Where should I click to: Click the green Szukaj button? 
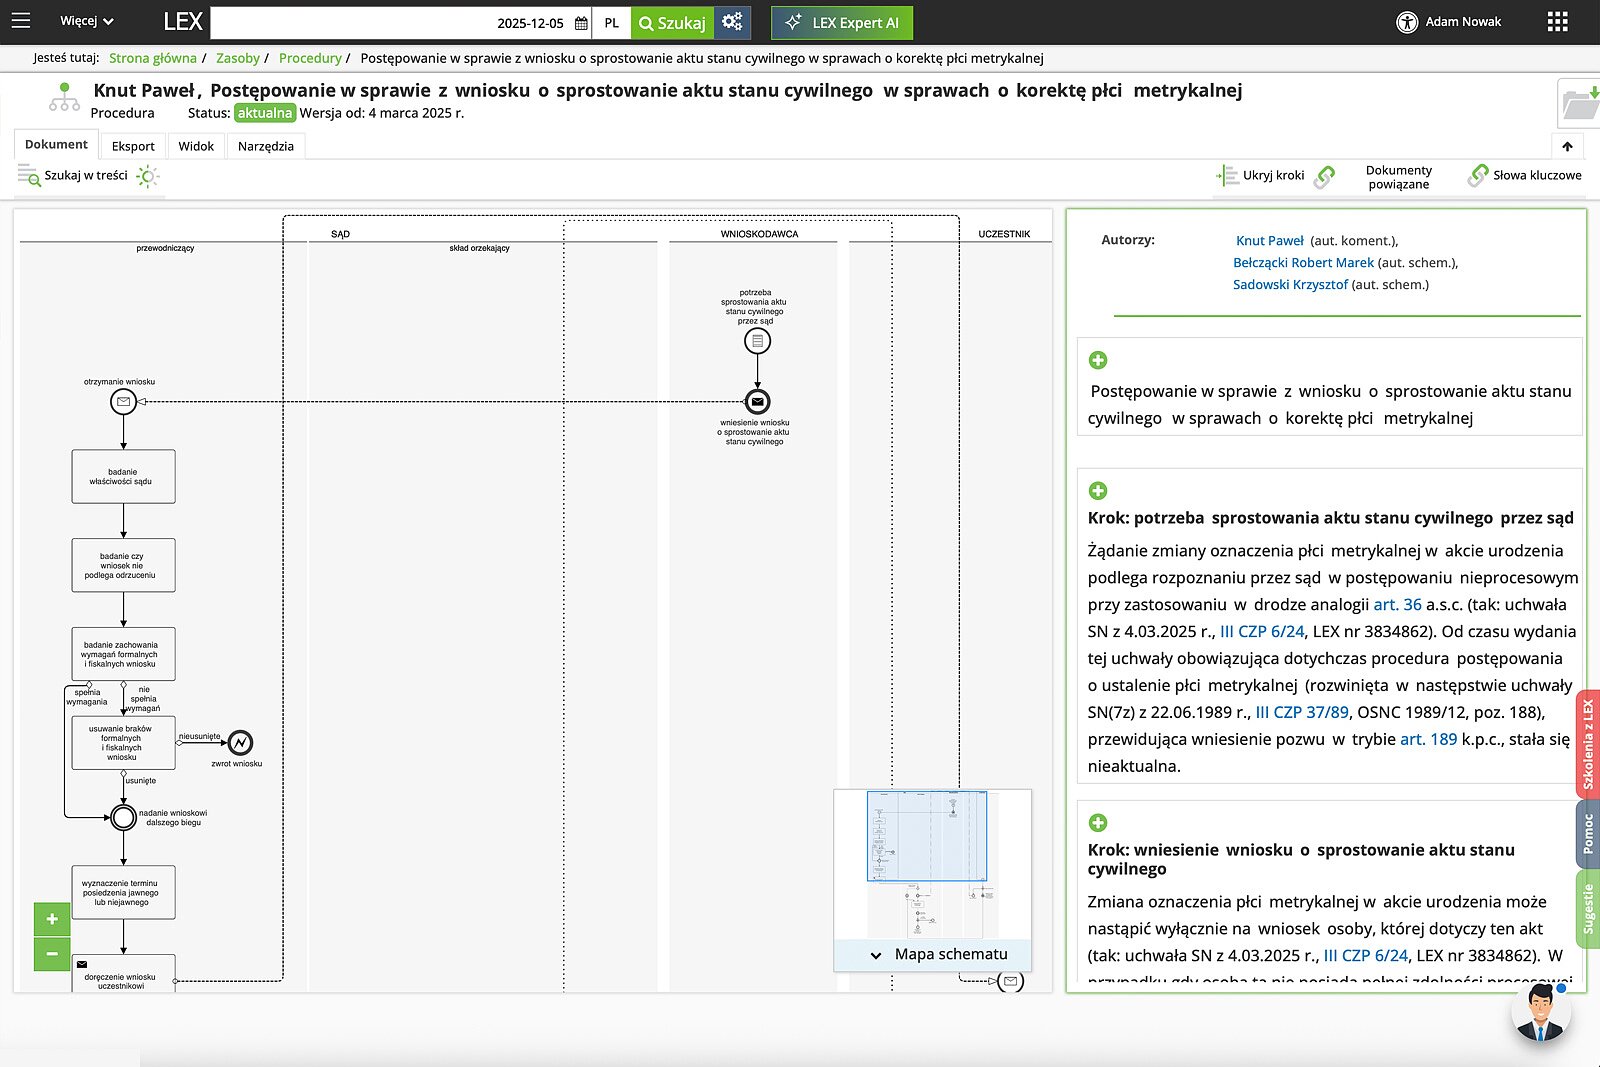pyautogui.click(x=672, y=23)
